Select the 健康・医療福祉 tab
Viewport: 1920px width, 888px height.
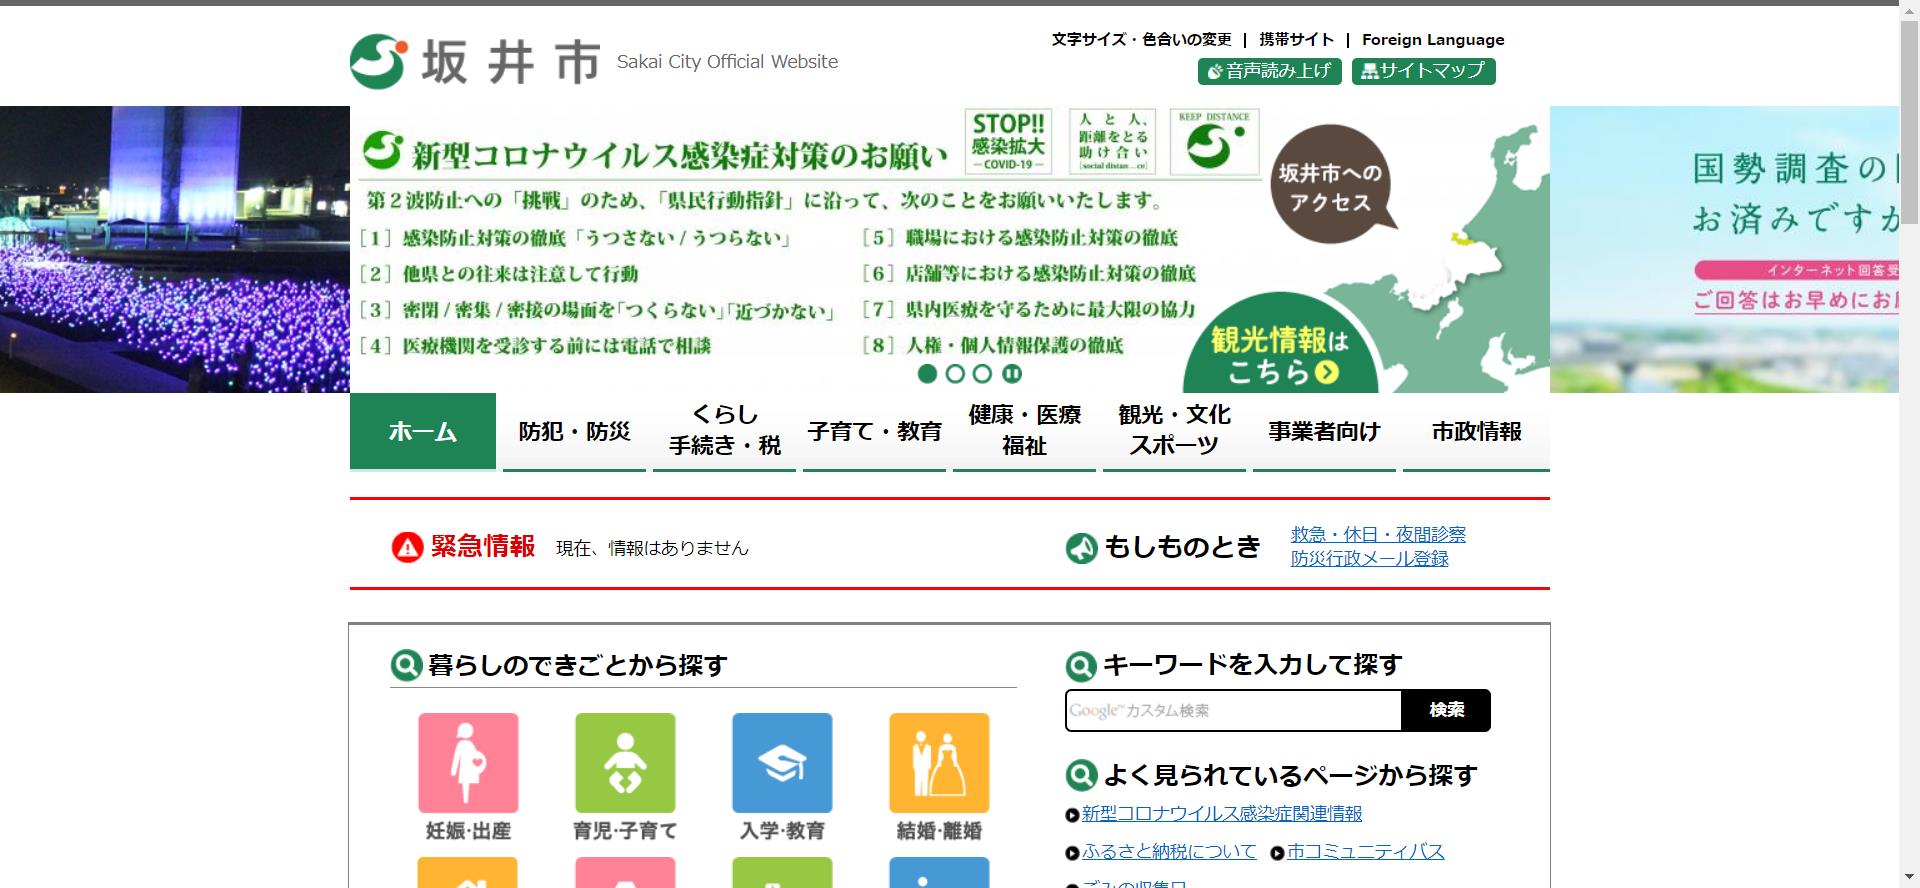(1024, 431)
